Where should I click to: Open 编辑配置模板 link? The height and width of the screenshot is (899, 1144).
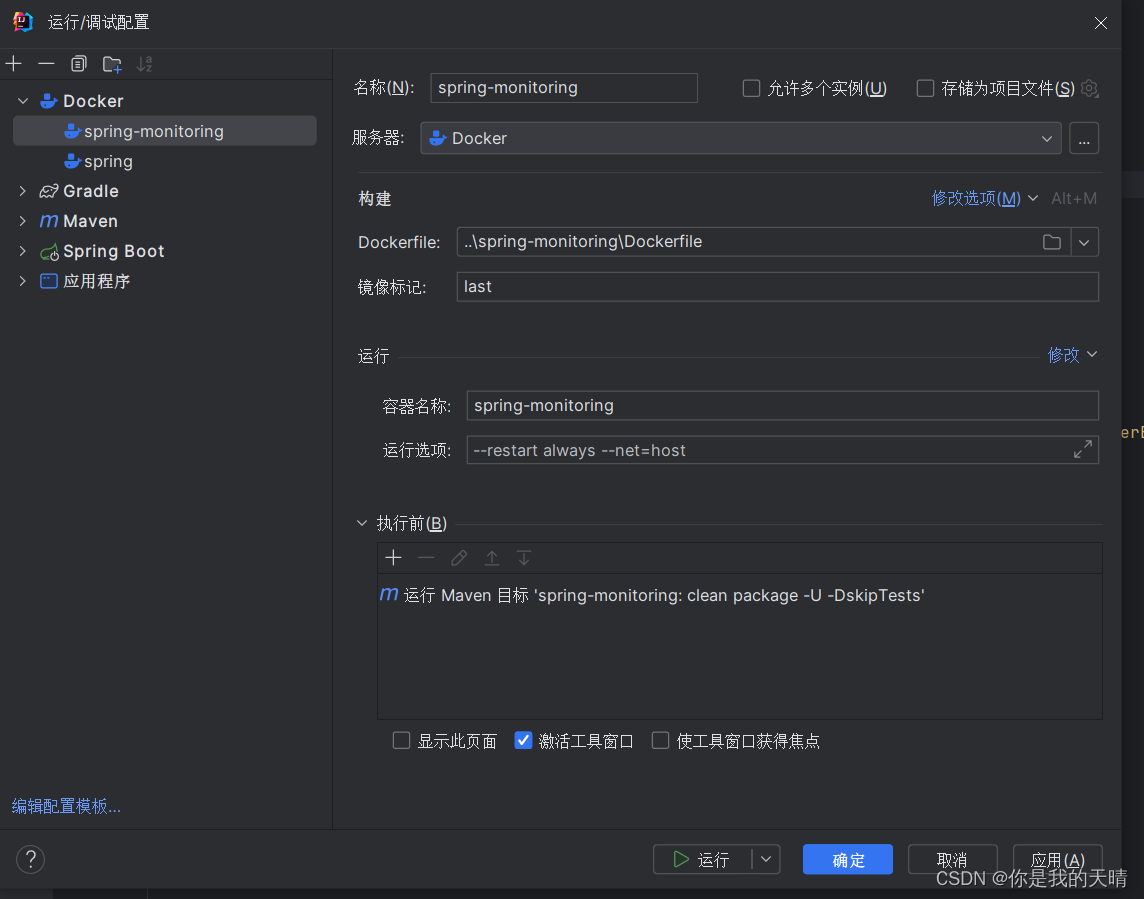point(66,806)
